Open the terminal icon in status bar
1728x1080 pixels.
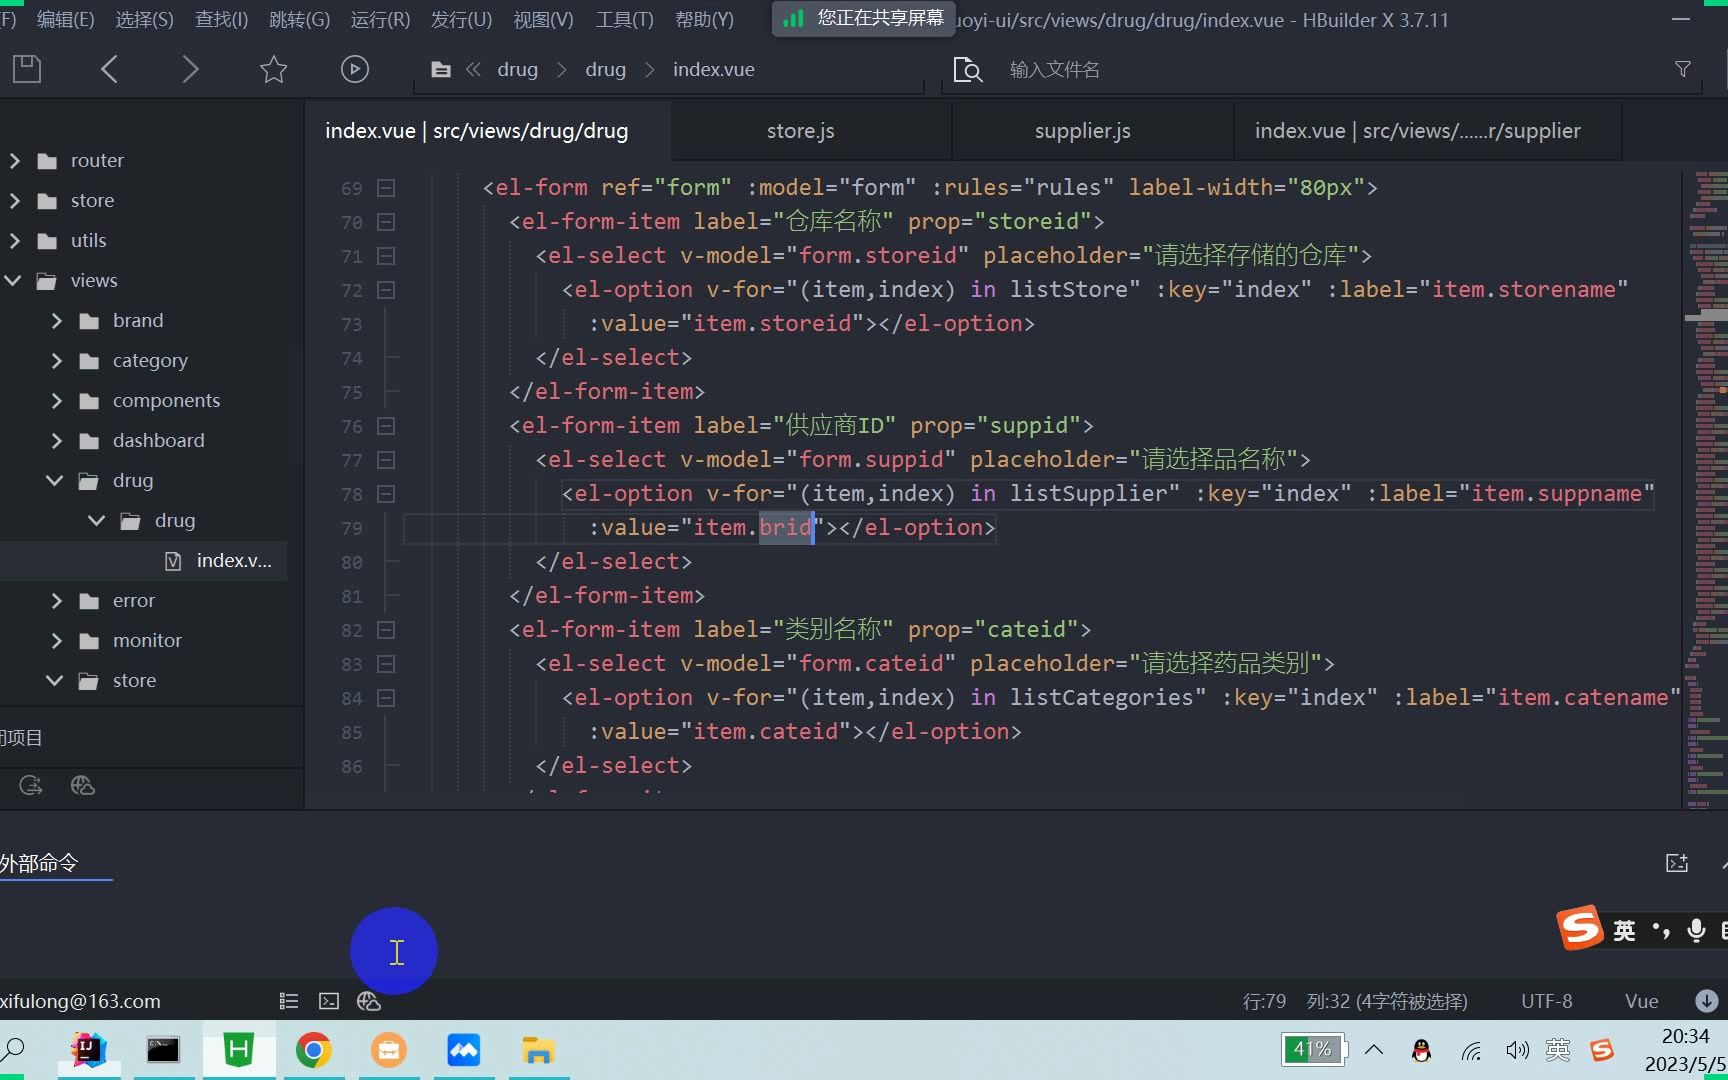click(329, 1001)
